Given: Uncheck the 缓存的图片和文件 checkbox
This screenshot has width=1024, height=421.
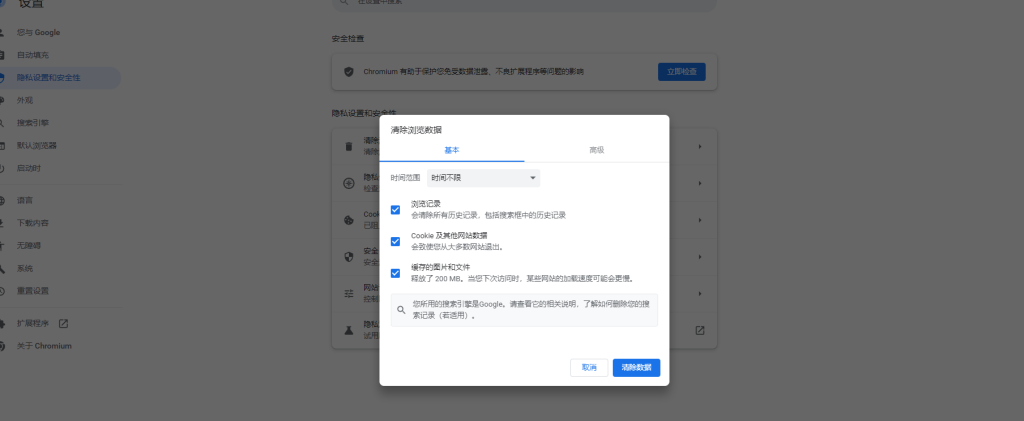Looking at the screenshot, I should click(x=396, y=273).
